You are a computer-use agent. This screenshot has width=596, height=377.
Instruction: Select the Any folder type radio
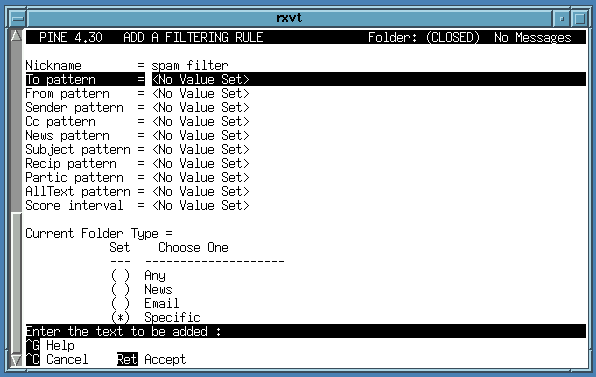click(120, 276)
